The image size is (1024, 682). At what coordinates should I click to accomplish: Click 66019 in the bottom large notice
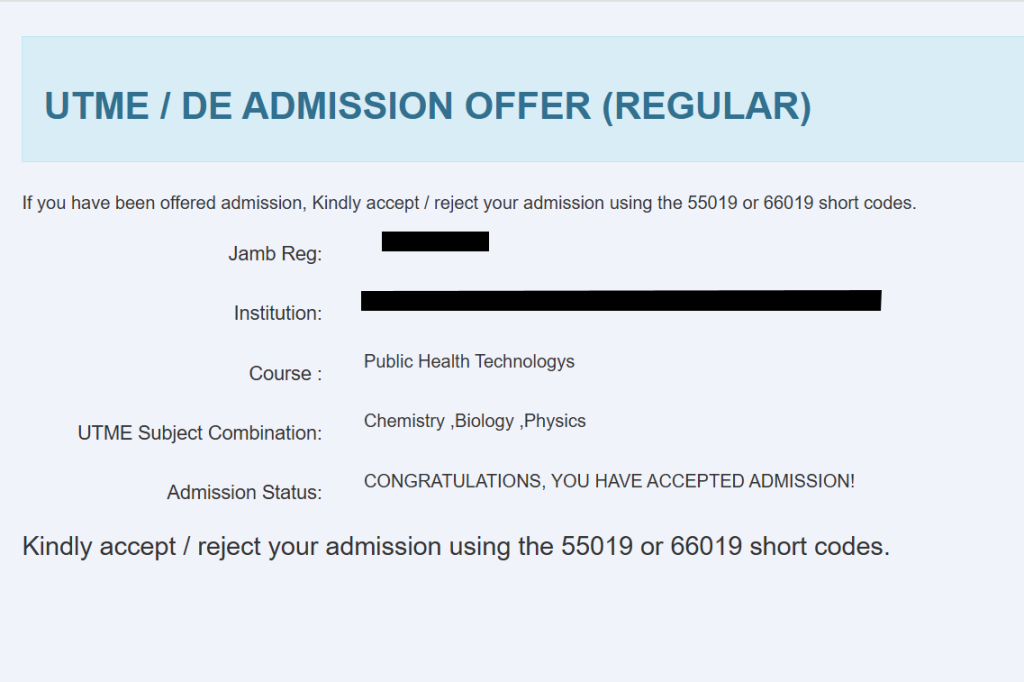tap(706, 546)
